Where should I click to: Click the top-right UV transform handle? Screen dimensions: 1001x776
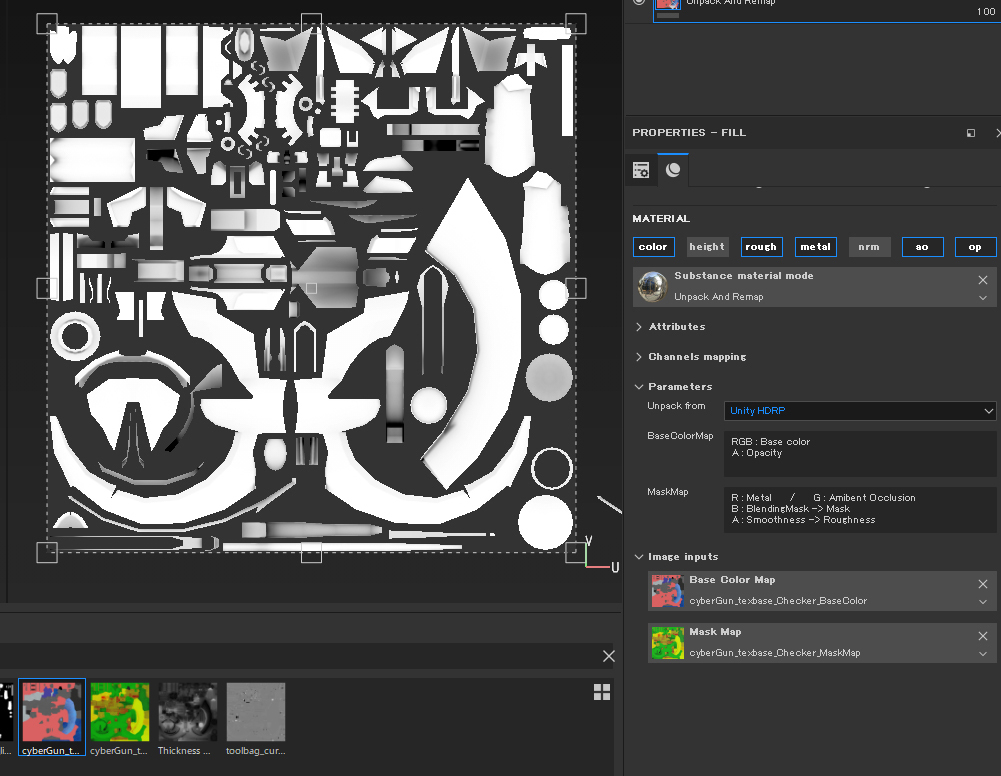pos(576,24)
